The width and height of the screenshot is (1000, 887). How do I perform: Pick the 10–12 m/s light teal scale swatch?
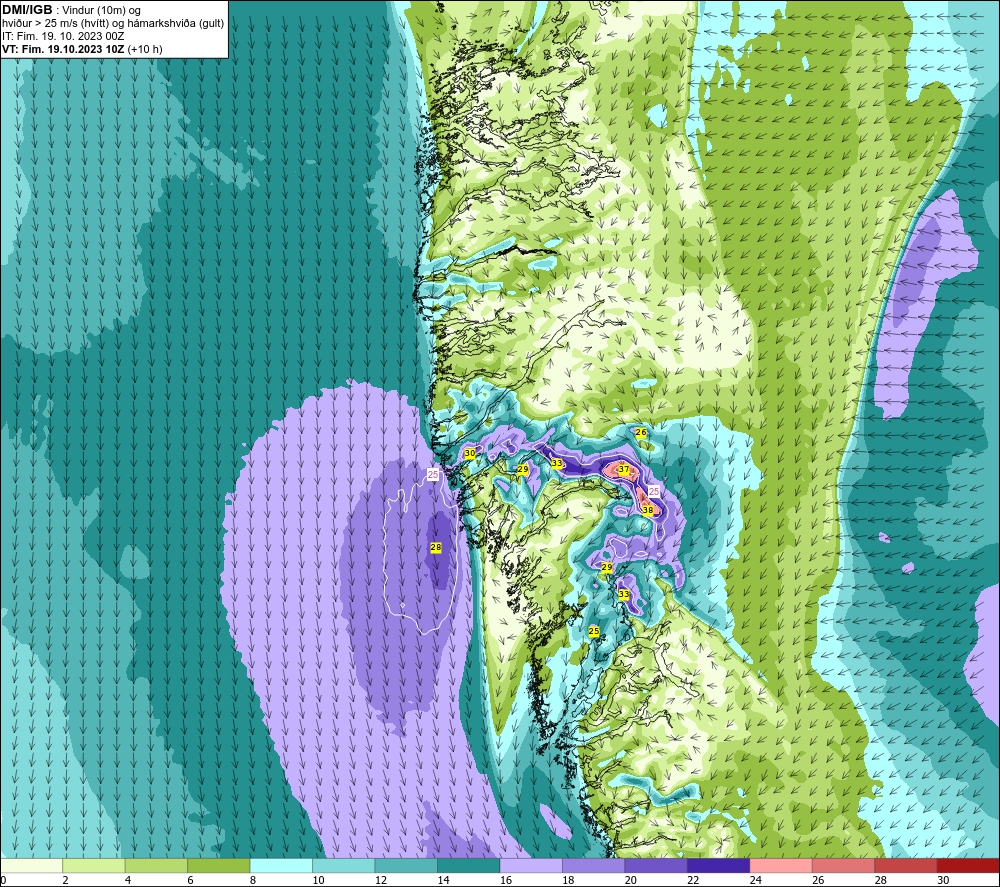pos(344,866)
